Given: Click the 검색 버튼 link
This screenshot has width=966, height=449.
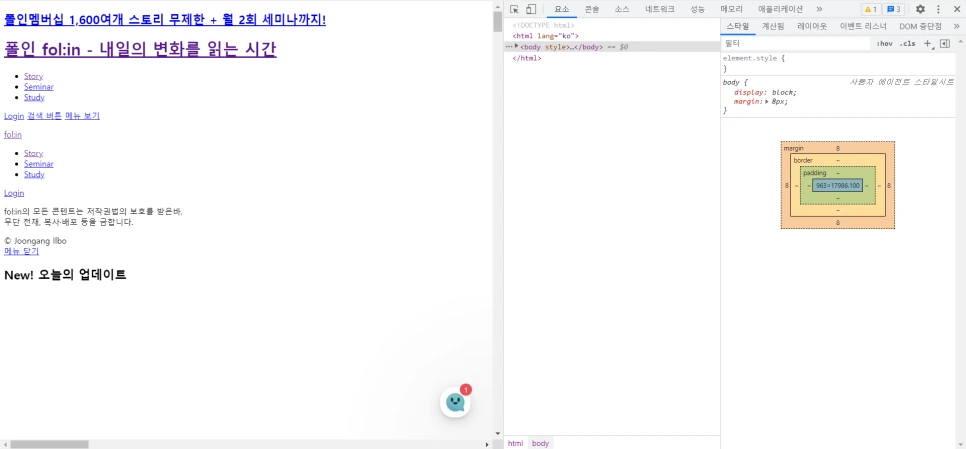Looking at the screenshot, I should 44,116.
